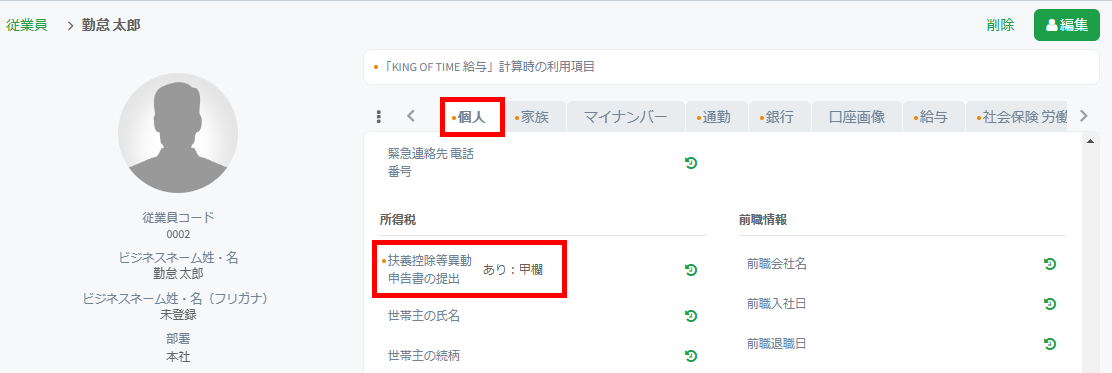Viewport: 1112px width, 373px height.
Task: Switch to the マイナンバー tab
Action: click(626, 117)
